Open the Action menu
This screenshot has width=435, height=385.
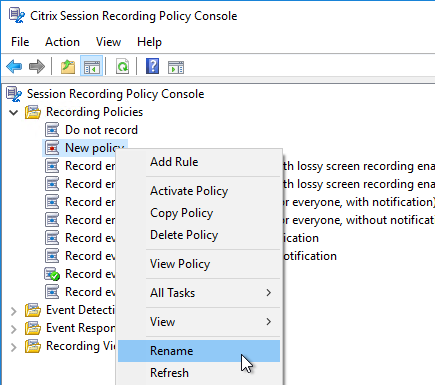coord(62,42)
